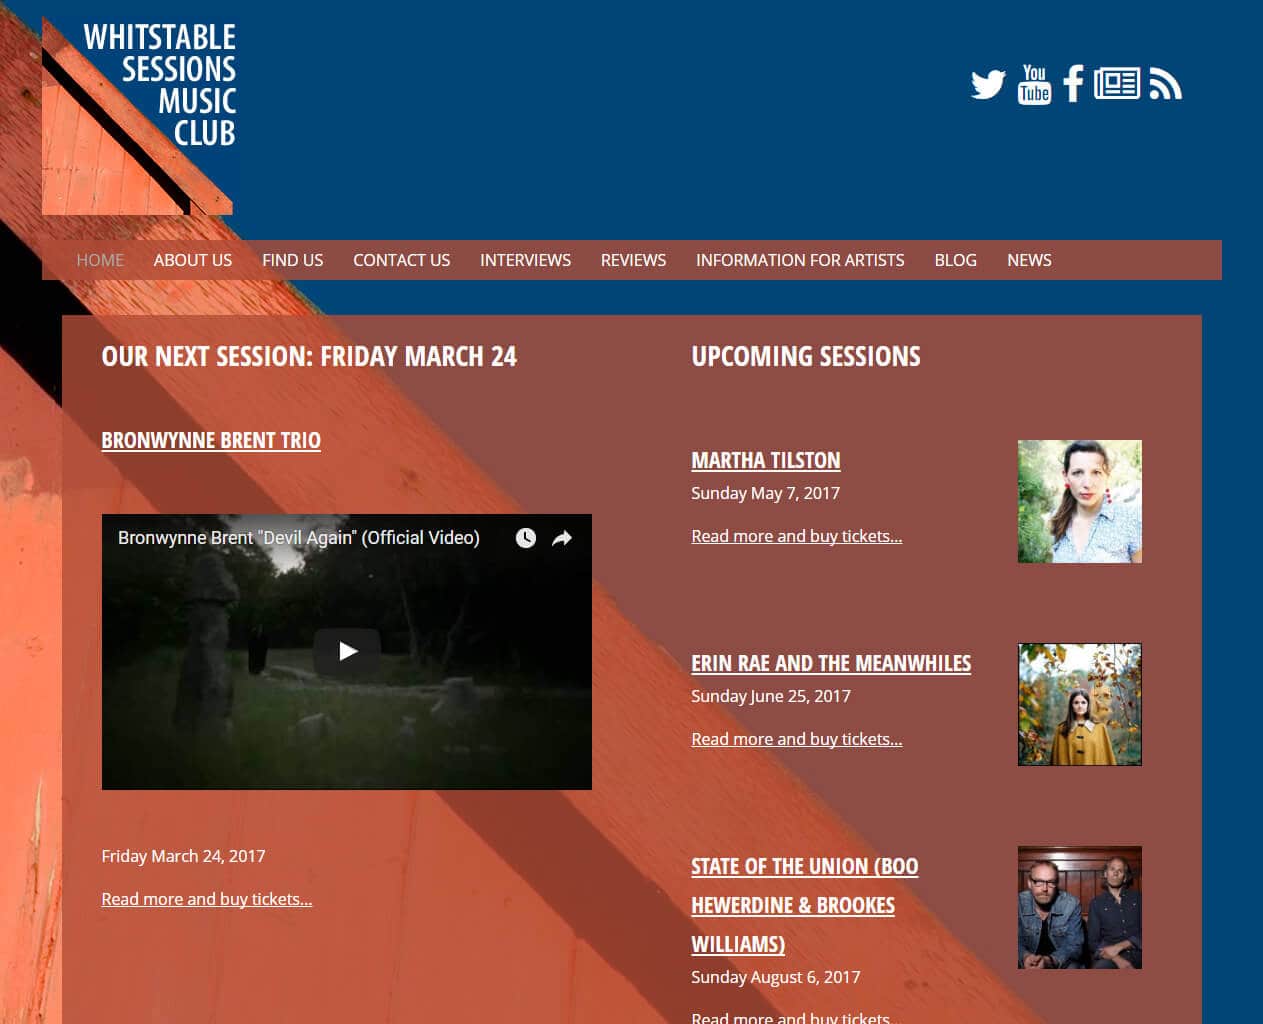Open the YouTube channel icon
The width and height of the screenshot is (1263, 1024).
(x=1034, y=84)
